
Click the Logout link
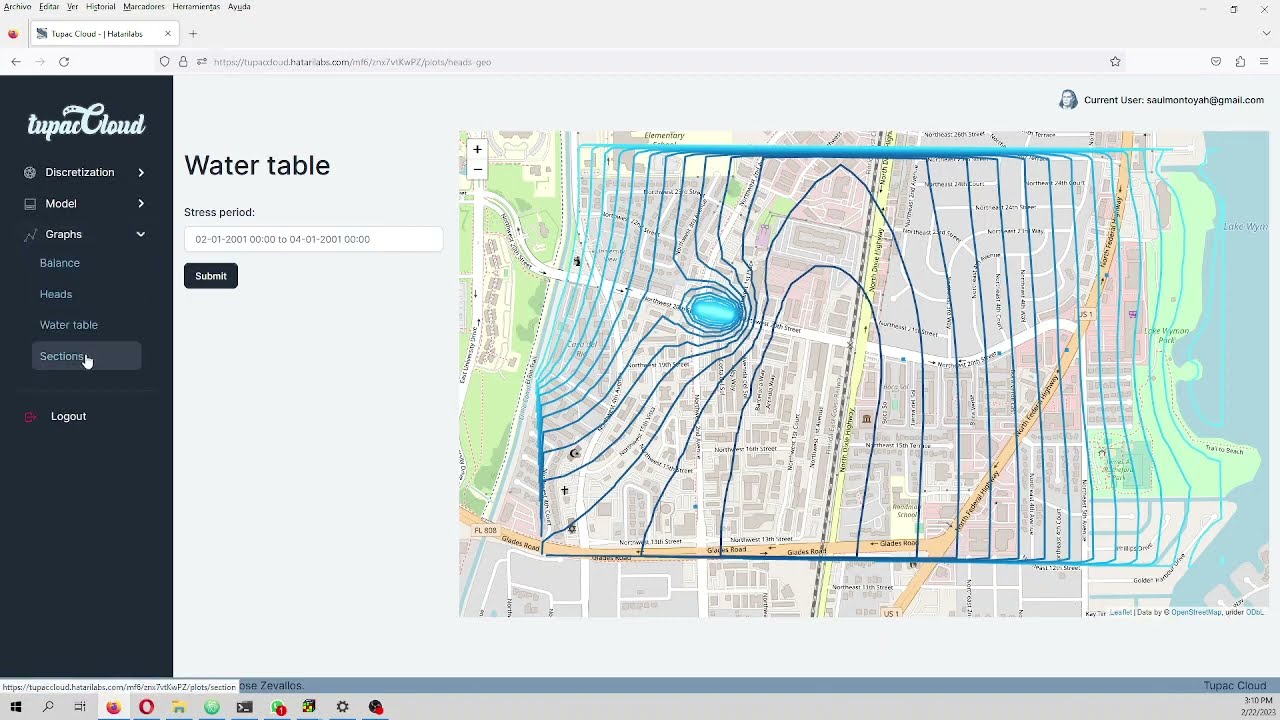pyautogui.click(x=68, y=416)
